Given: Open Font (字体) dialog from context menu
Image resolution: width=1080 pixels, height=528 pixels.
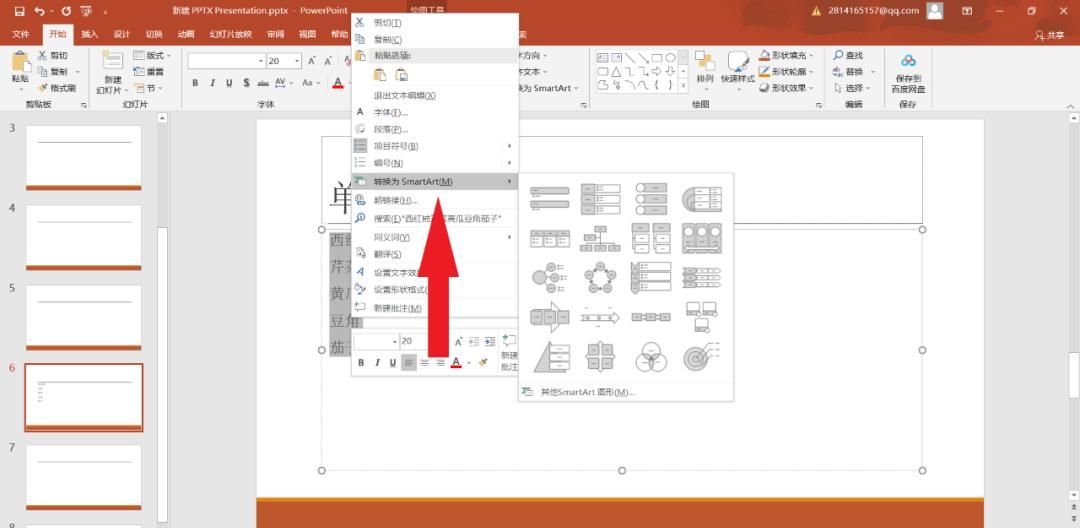Looking at the screenshot, I should tap(435, 112).
